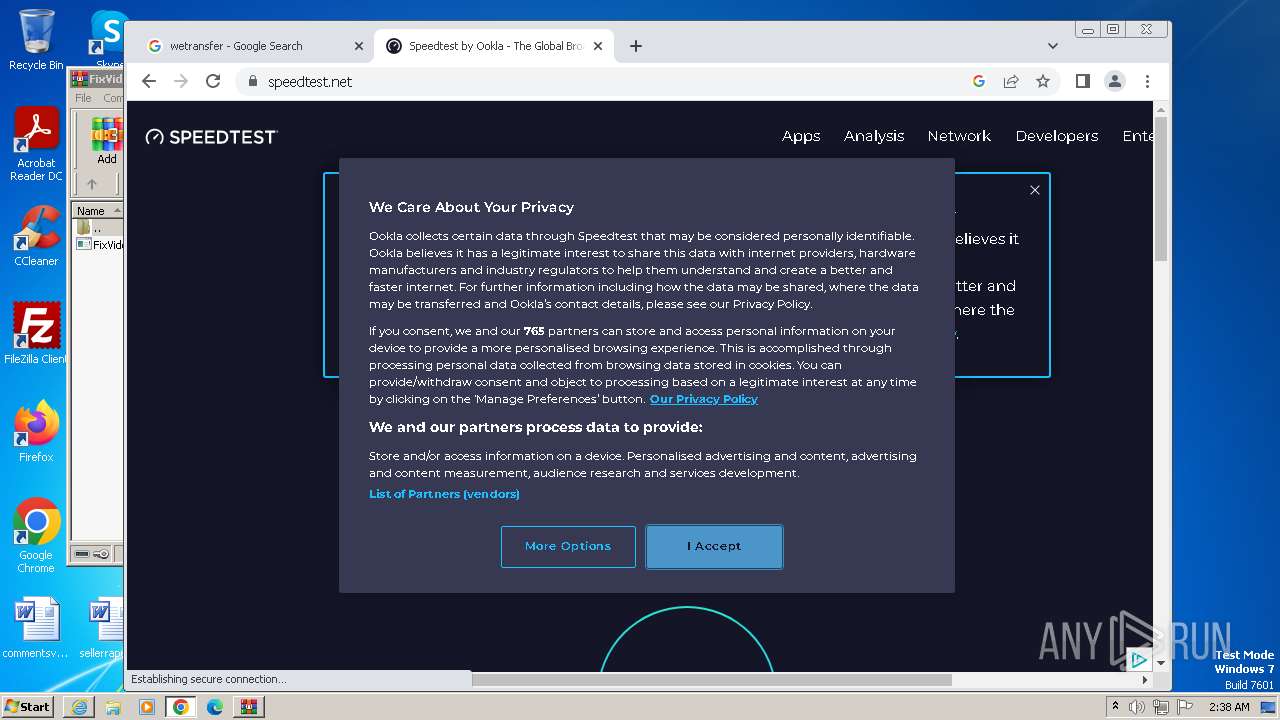
Task: Open the network tray icon
Action: pyautogui.click(x=1161, y=707)
